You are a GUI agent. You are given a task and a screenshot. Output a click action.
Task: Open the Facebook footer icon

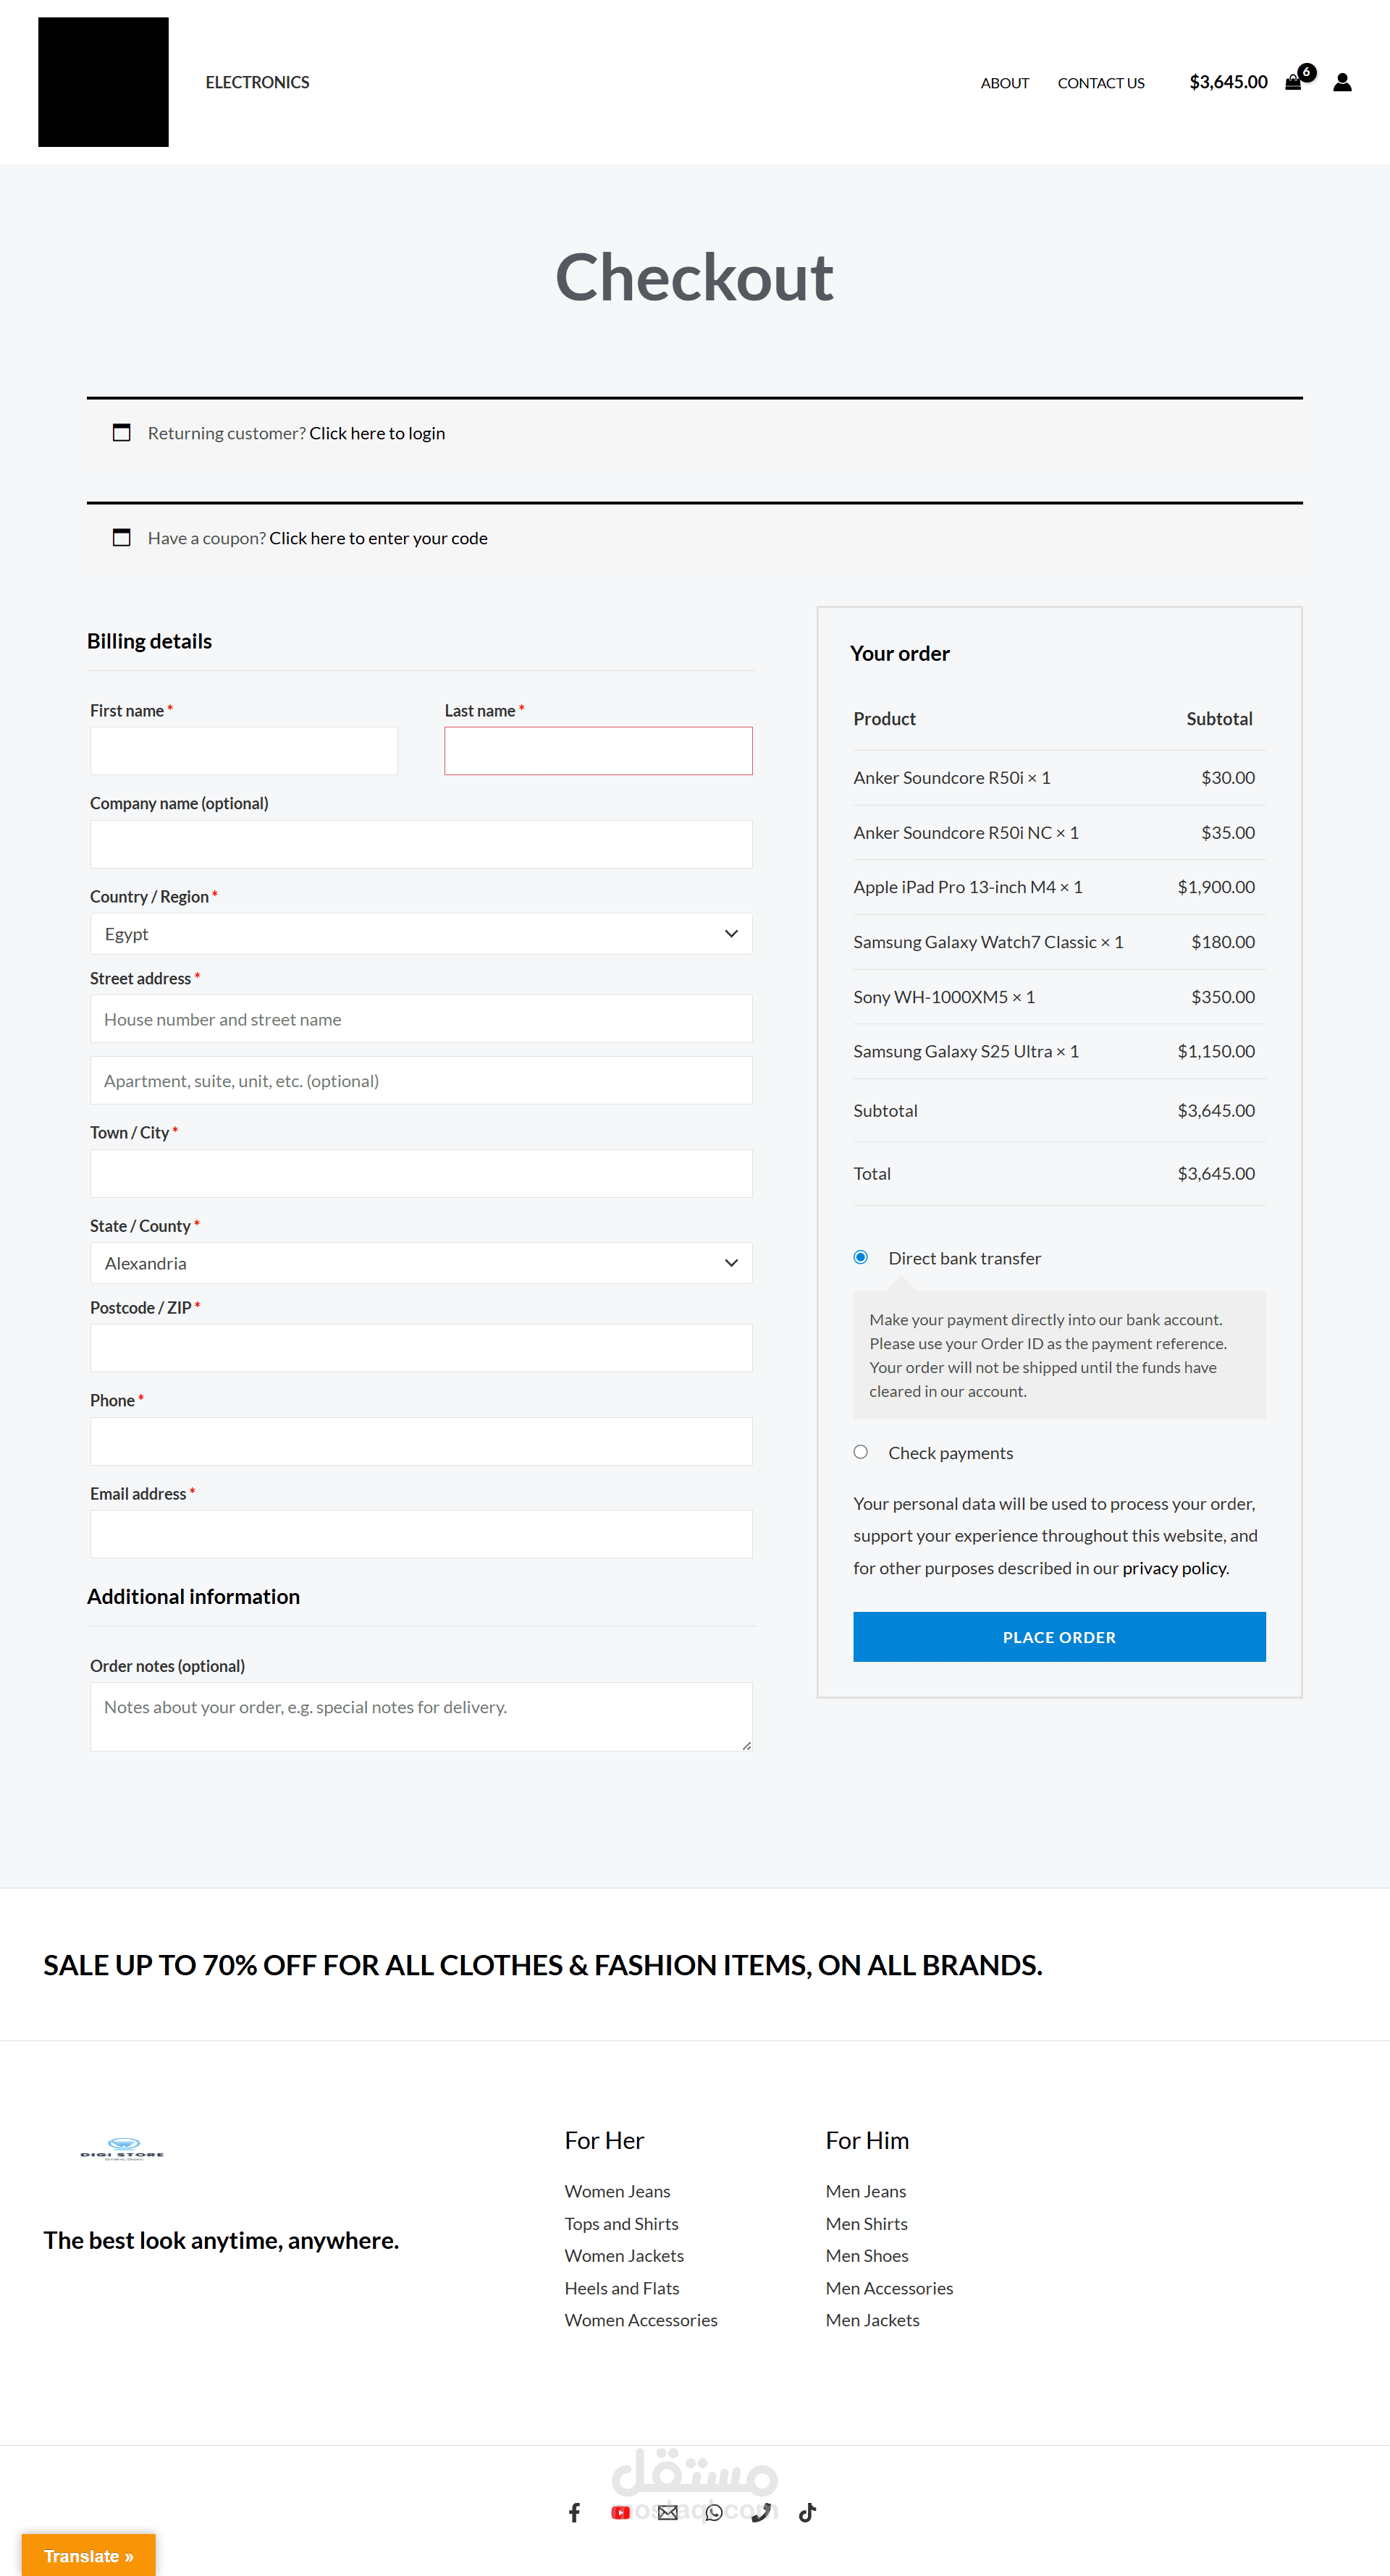click(574, 2512)
